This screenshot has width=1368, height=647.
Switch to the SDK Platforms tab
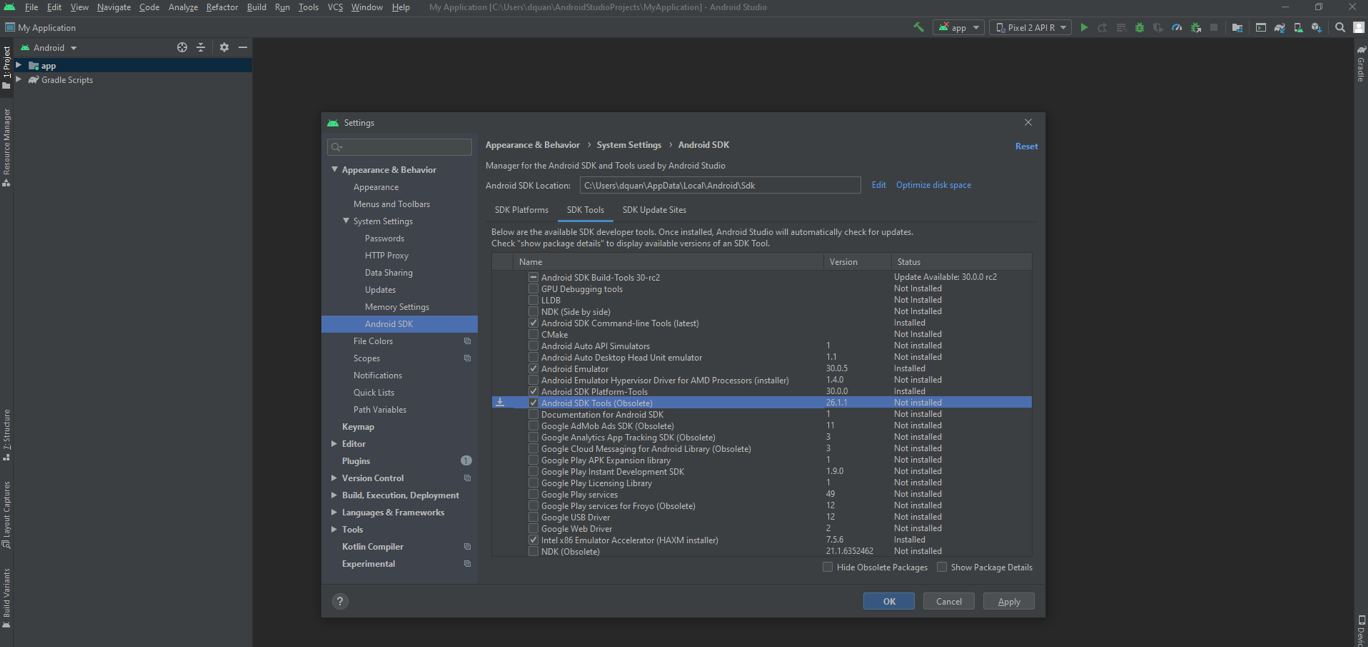pos(521,210)
